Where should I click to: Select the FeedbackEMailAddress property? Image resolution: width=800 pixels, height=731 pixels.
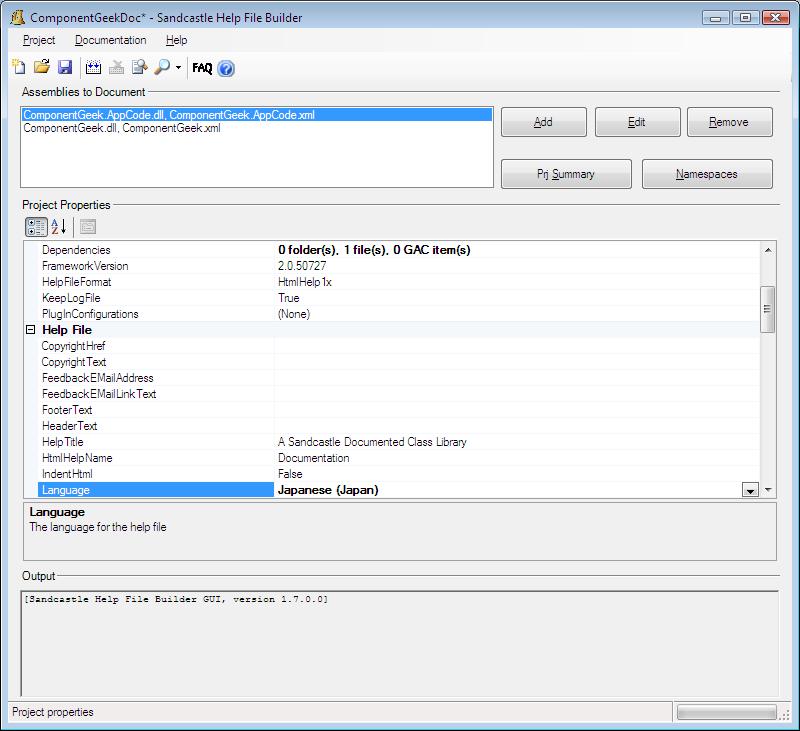[x=97, y=378]
